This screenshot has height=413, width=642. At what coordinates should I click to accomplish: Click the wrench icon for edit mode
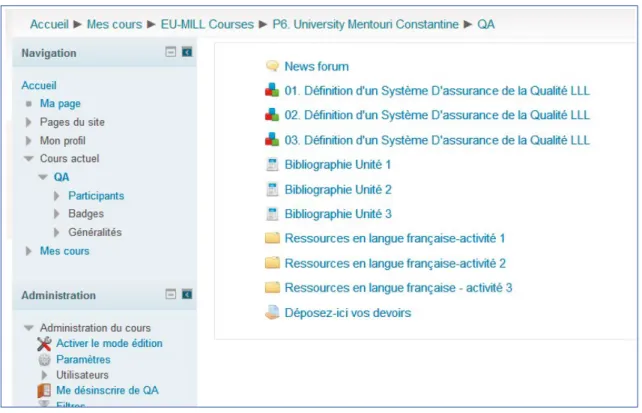click(44, 343)
